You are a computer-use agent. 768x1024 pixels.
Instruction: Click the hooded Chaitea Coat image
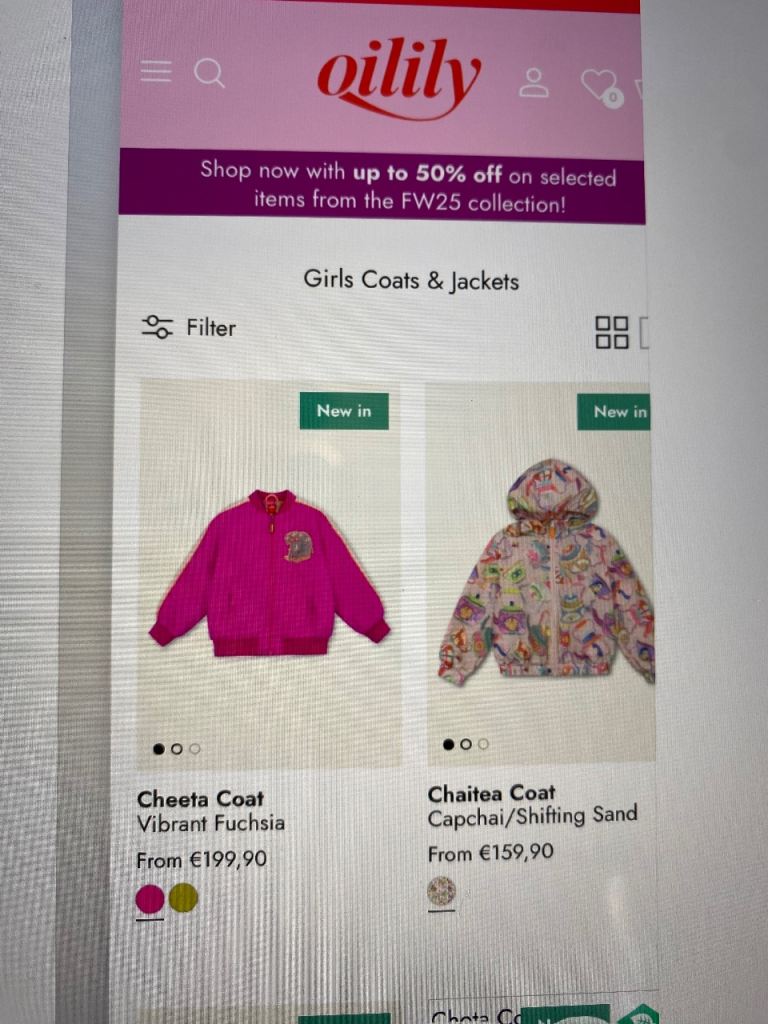click(547, 573)
